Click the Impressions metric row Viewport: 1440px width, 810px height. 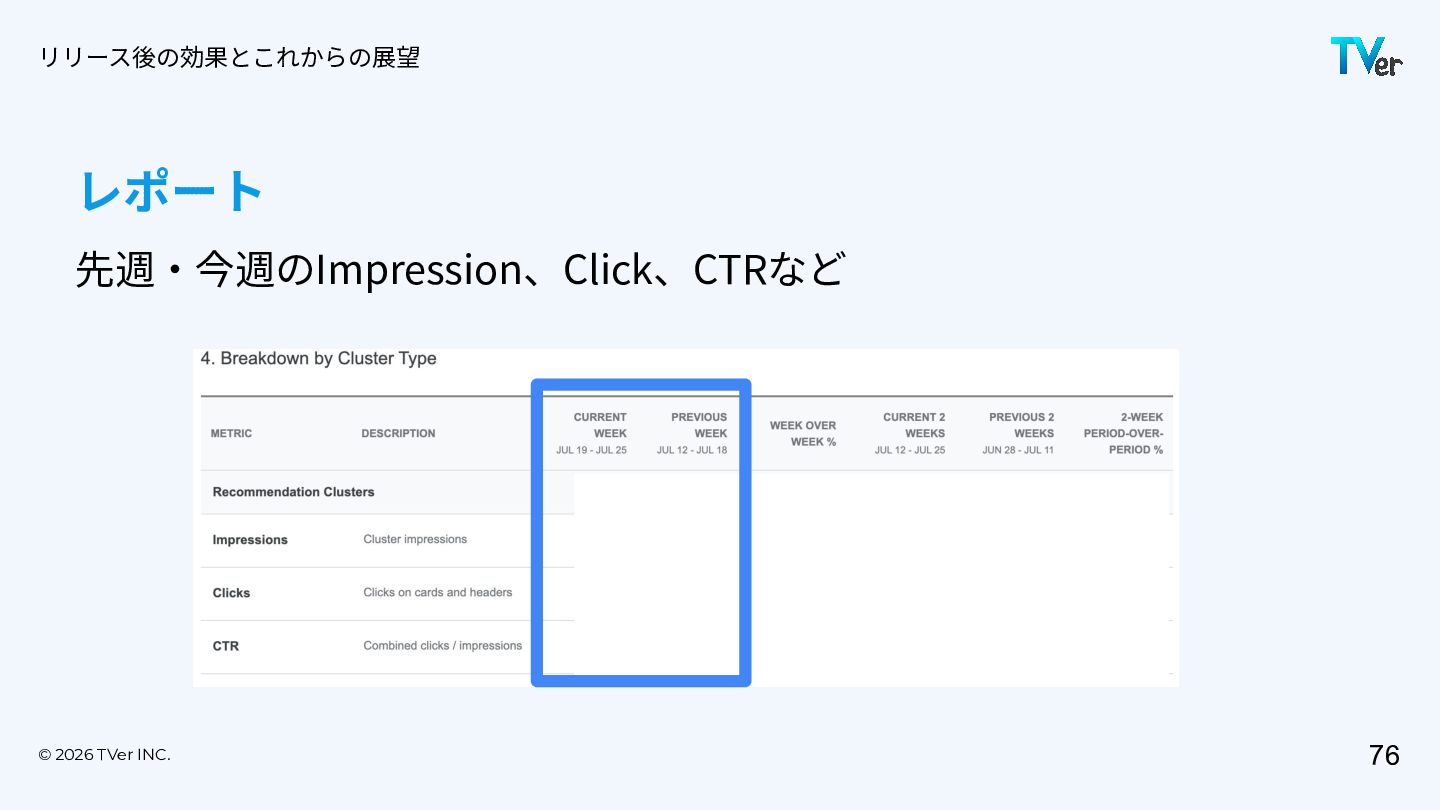pos(387,540)
